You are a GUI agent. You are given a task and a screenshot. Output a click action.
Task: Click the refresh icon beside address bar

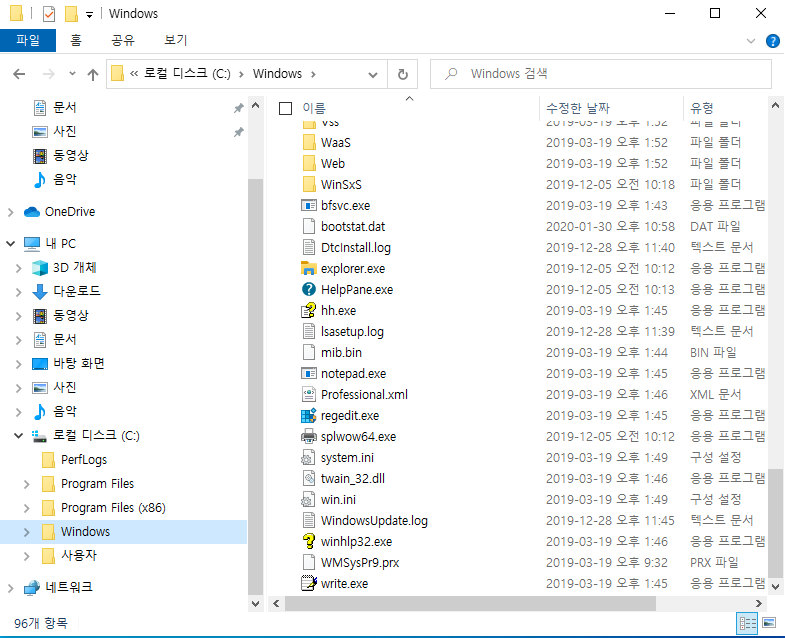click(403, 75)
